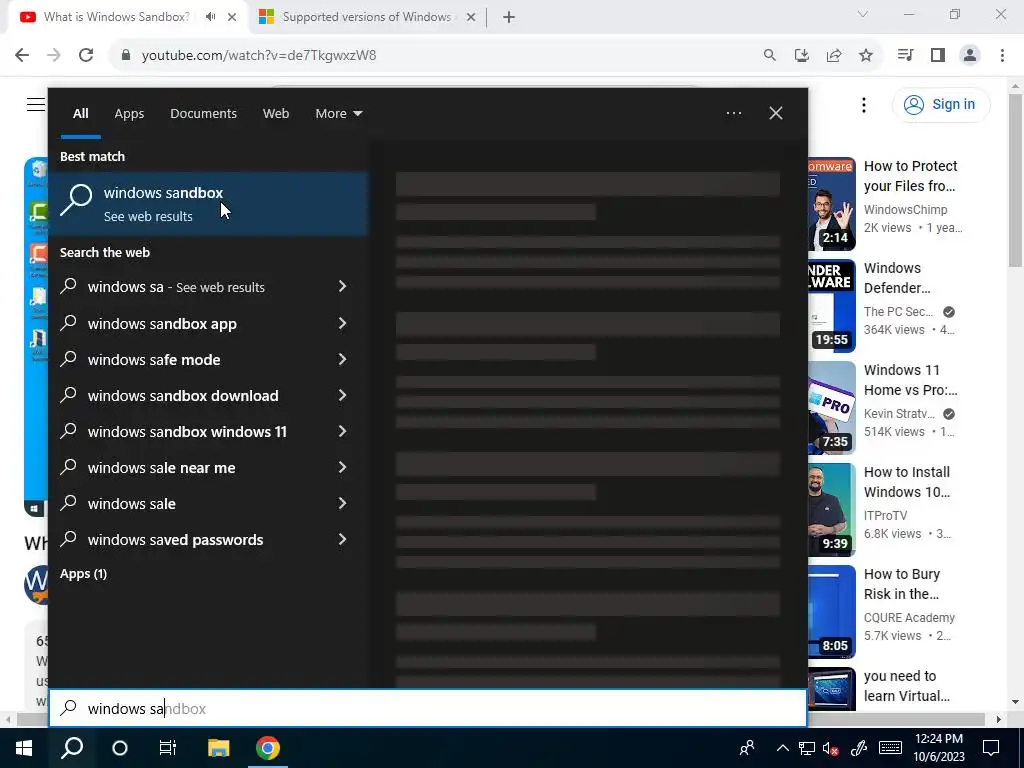Viewport: 1024px width, 768px height.
Task: Expand arrow for 'windows sale near me'
Action: (342, 467)
